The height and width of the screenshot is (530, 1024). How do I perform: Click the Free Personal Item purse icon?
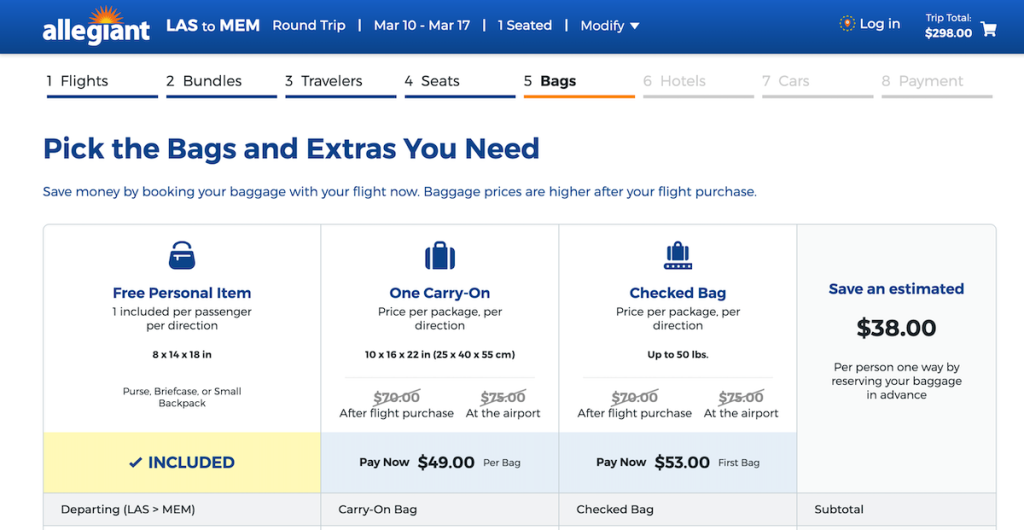point(182,255)
